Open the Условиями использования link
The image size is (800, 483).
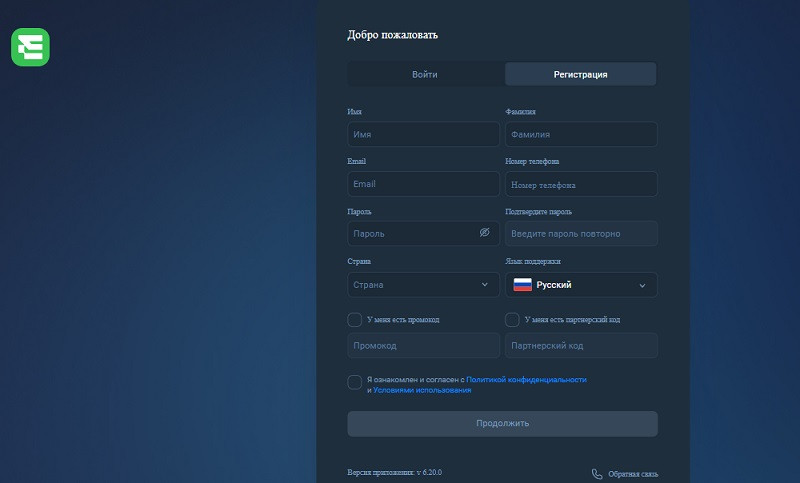click(421, 390)
